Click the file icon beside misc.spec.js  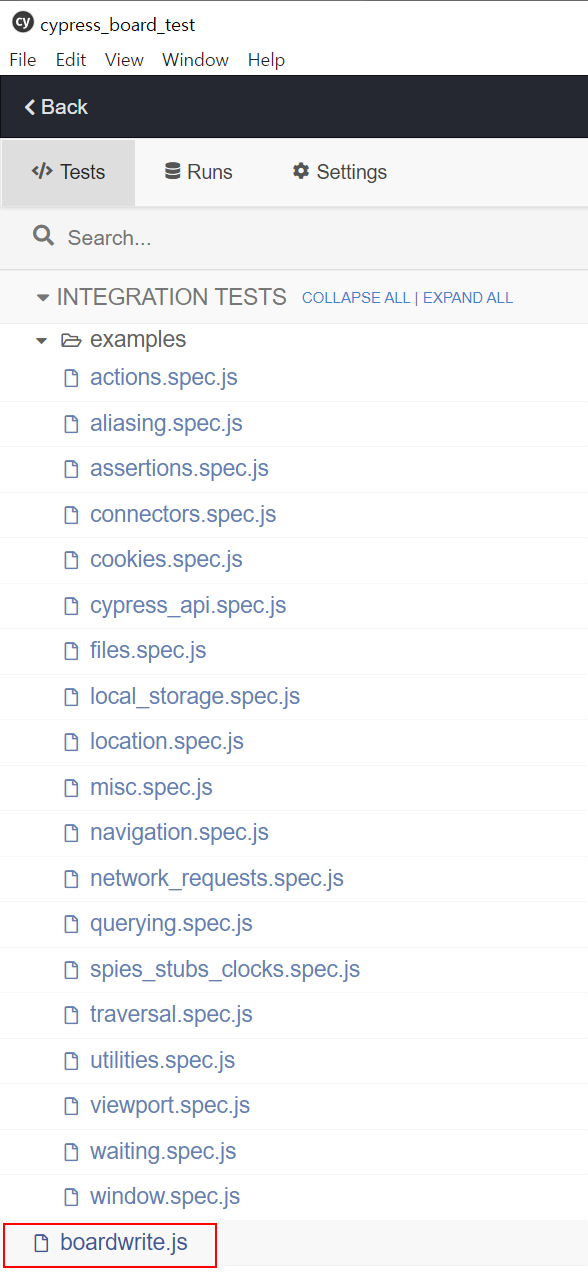71,788
